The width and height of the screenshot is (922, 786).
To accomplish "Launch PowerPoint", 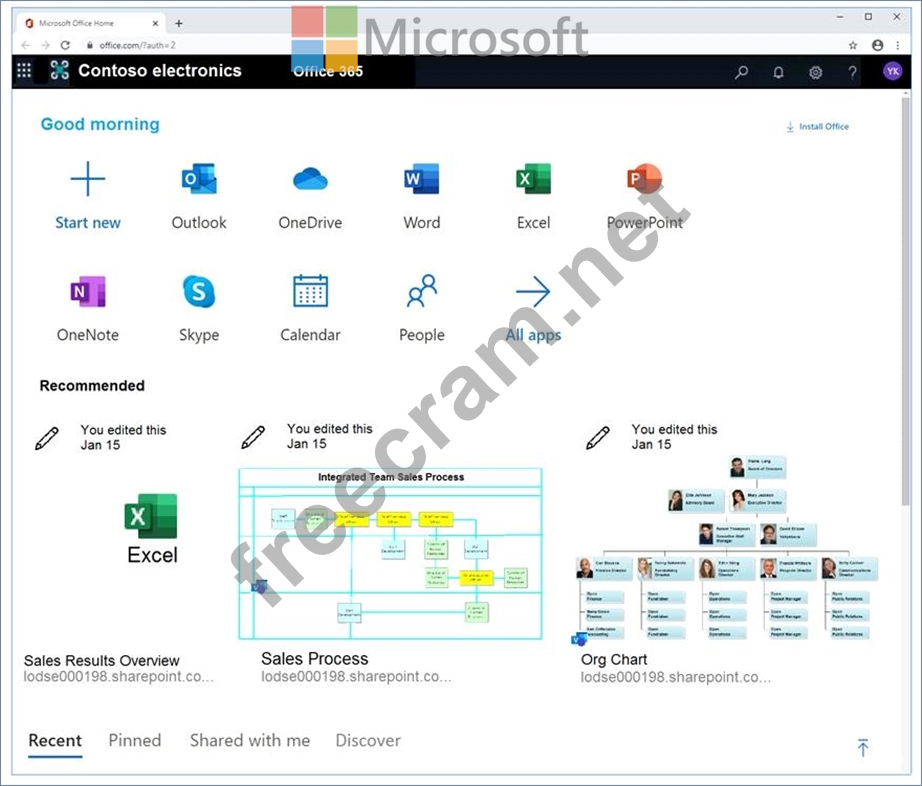I will click(644, 178).
